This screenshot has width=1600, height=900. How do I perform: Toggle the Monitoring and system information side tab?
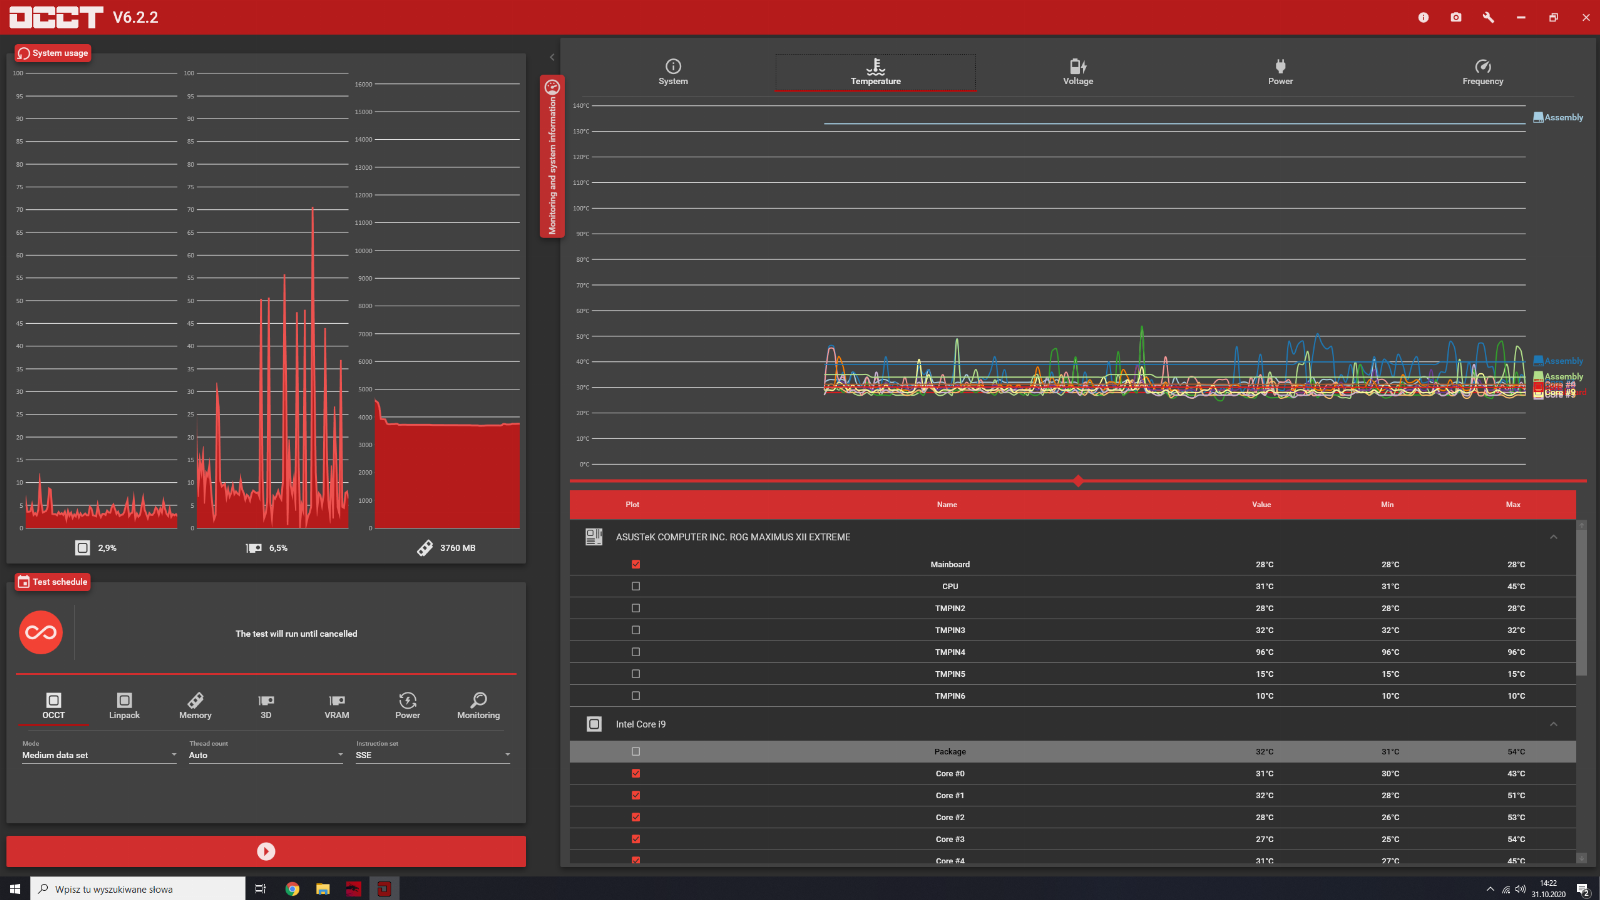coord(552,156)
